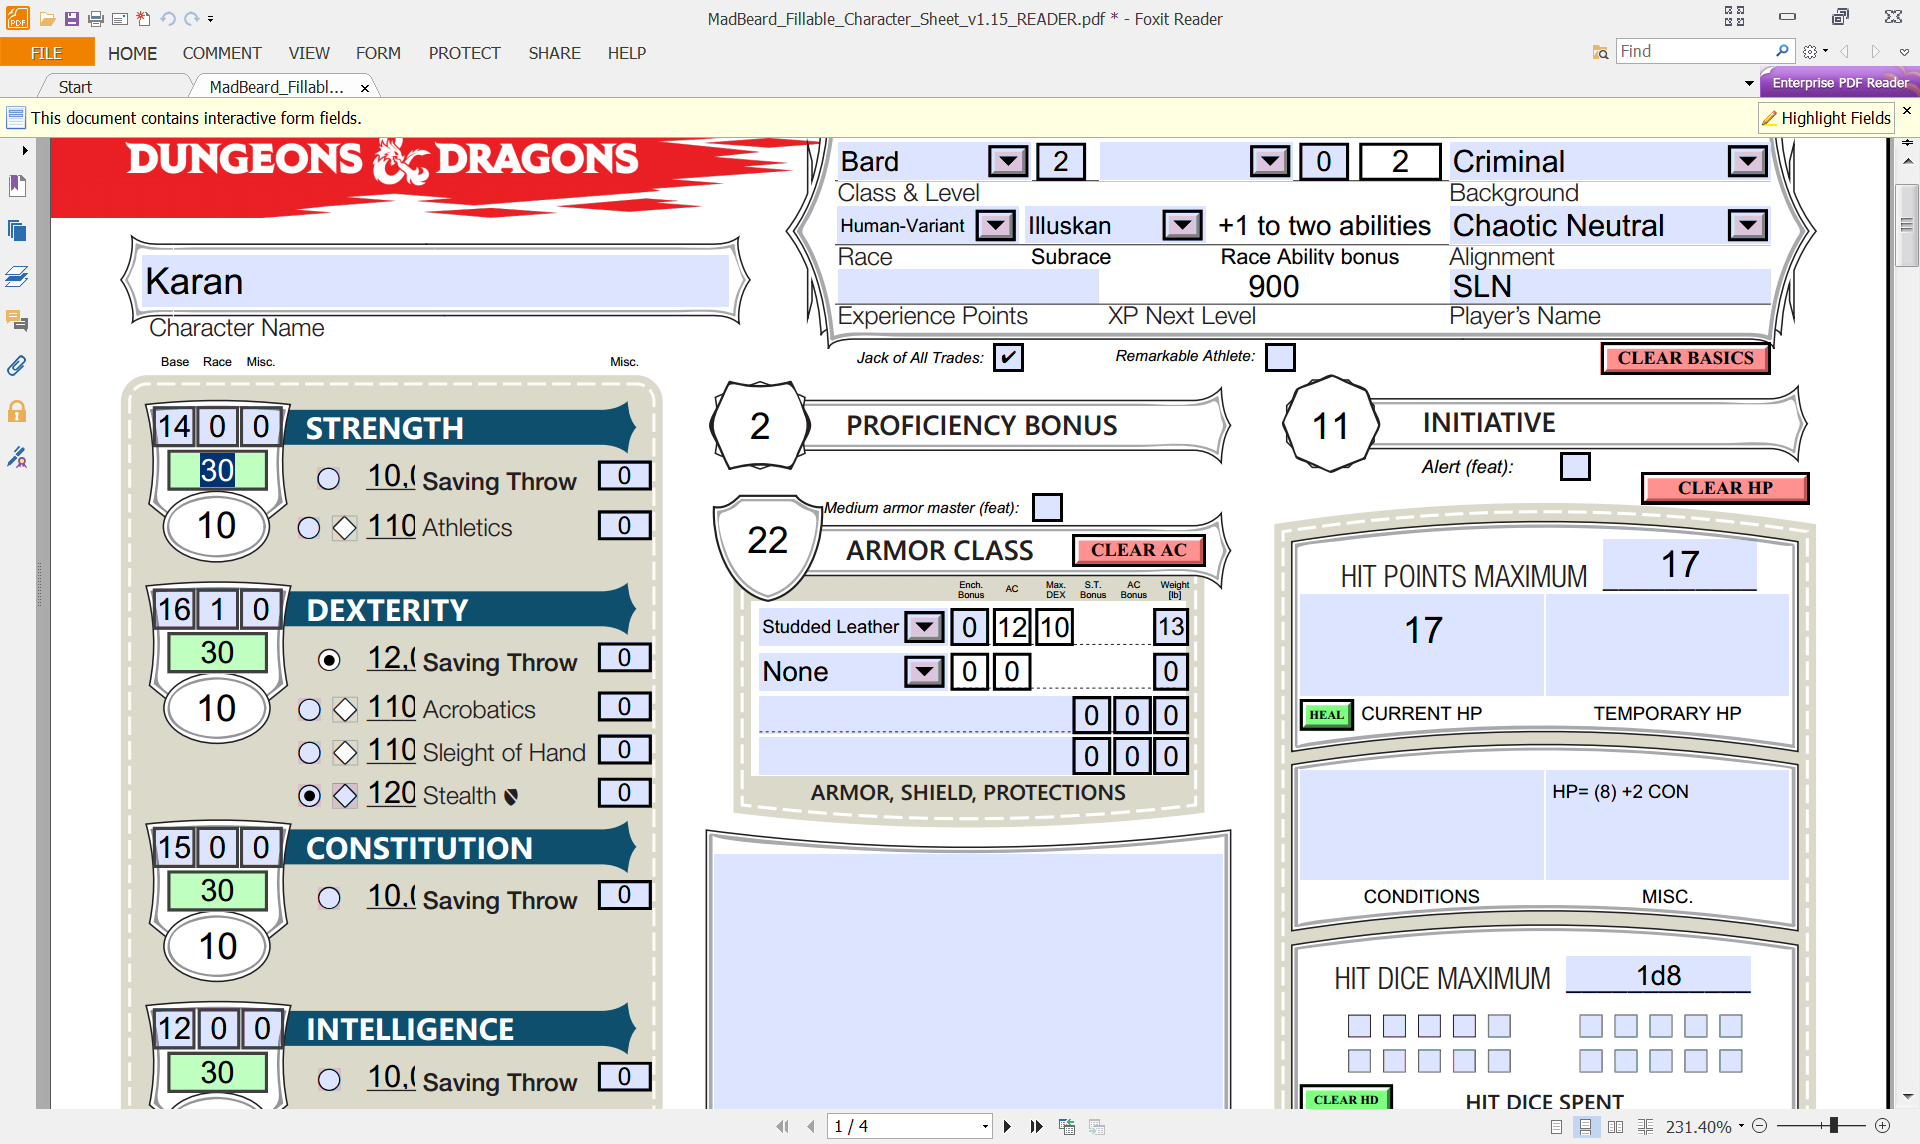Click the CLEAR HD button
The height and width of the screenshot is (1144, 1920).
[1346, 1098]
